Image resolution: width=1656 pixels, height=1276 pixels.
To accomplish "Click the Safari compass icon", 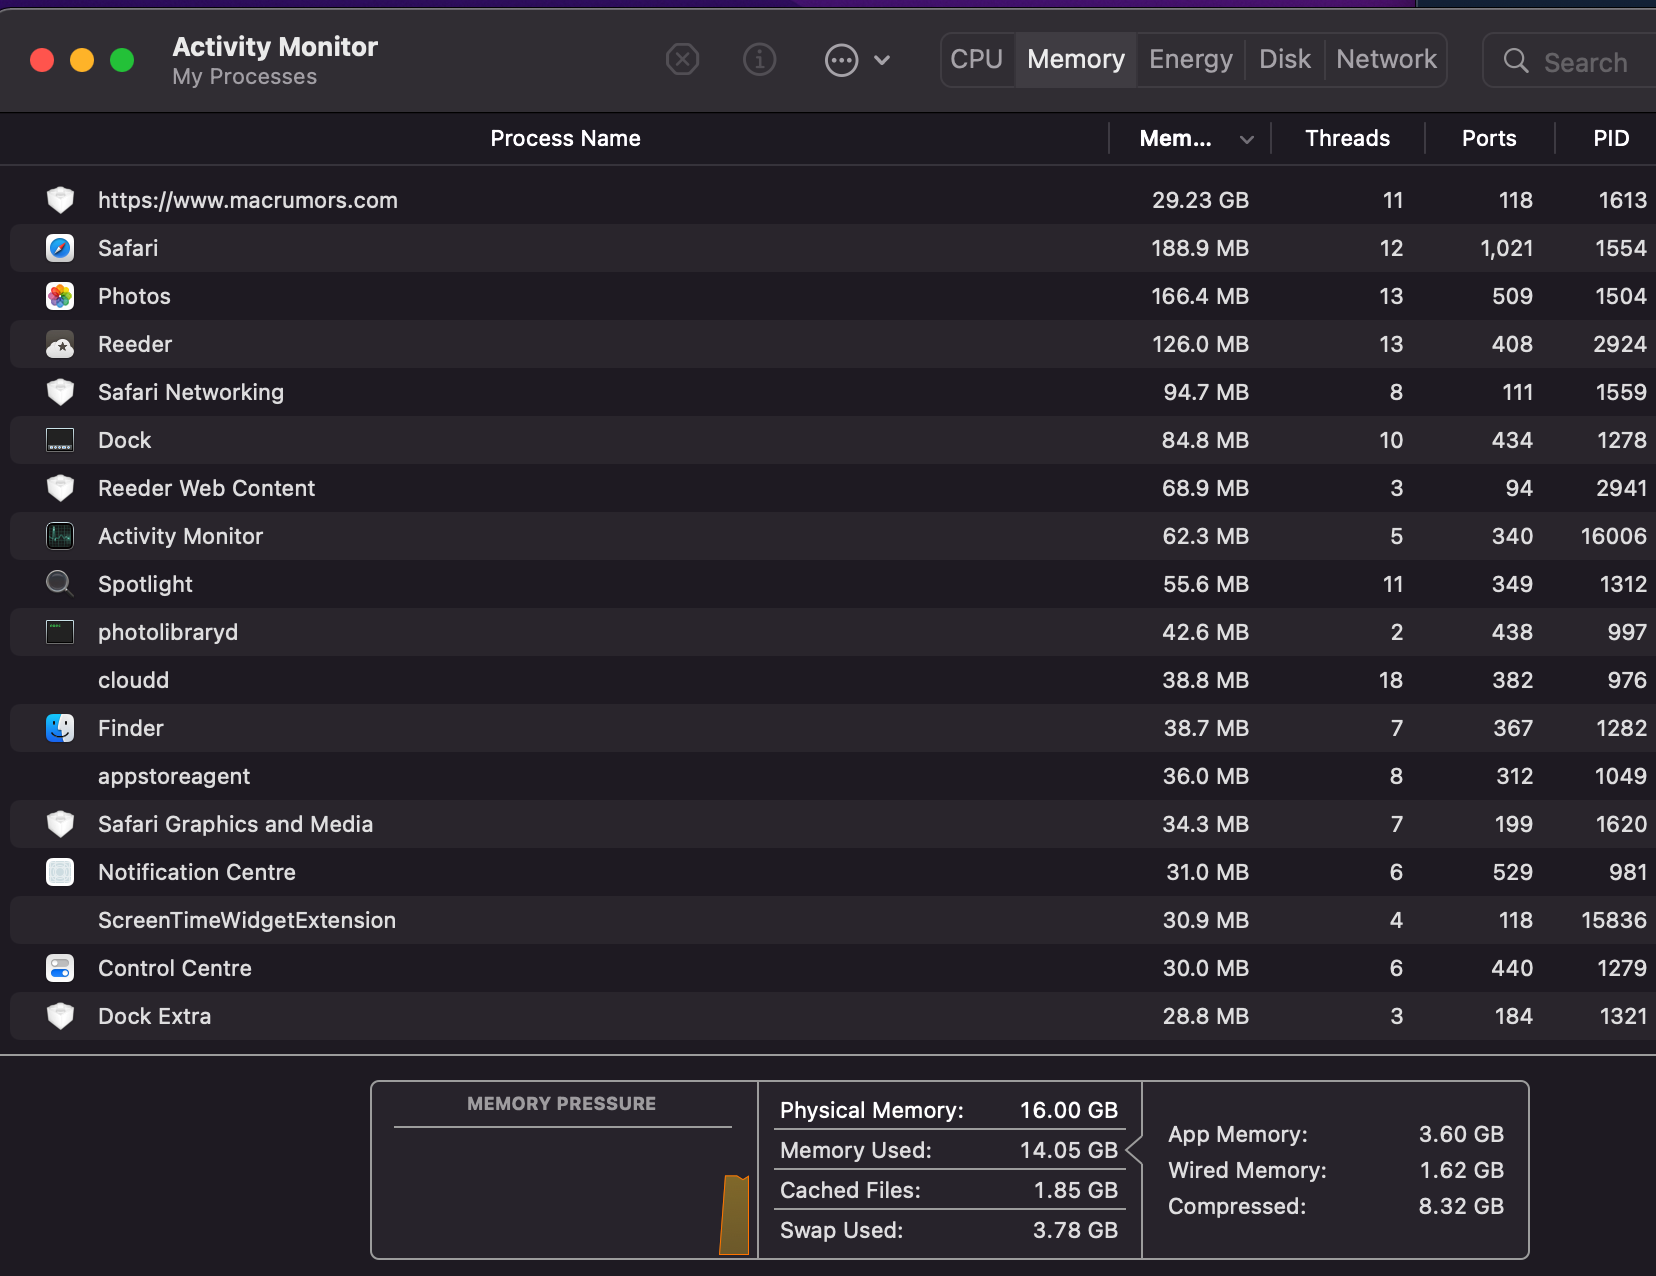I will point(60,248).
